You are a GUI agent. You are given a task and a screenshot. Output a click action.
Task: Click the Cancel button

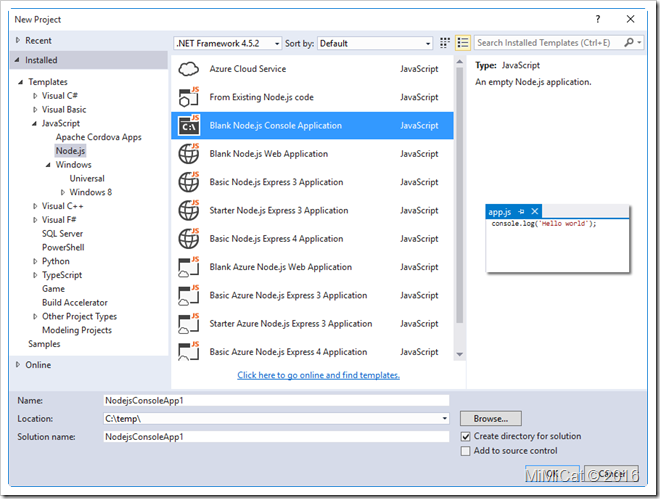[612, 474]
